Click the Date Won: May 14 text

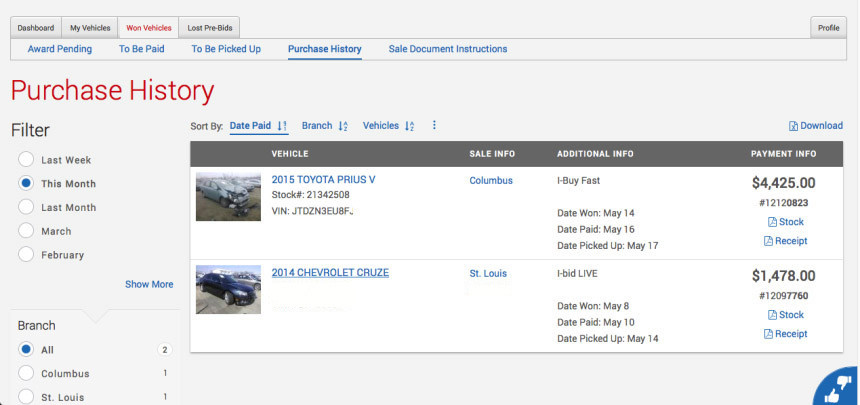click(x=596, y=213)
